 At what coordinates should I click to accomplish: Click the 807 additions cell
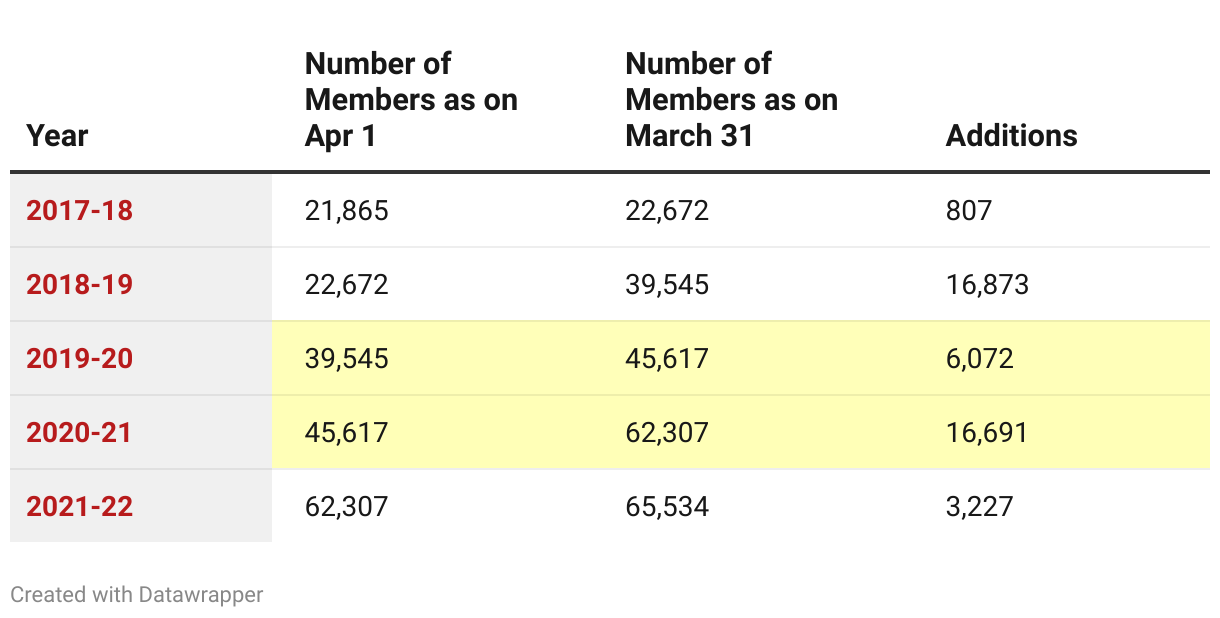click(968, 211)
